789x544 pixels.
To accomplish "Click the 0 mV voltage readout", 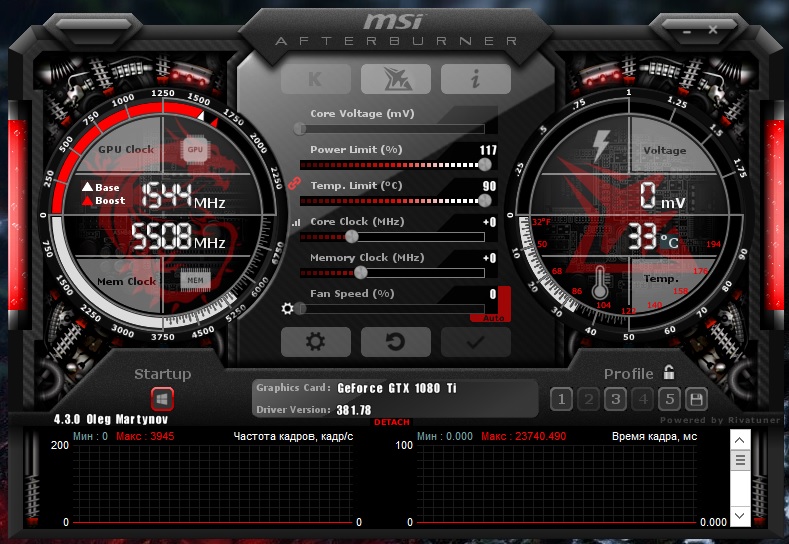I will pyautogui.click(x=662, y=196).
